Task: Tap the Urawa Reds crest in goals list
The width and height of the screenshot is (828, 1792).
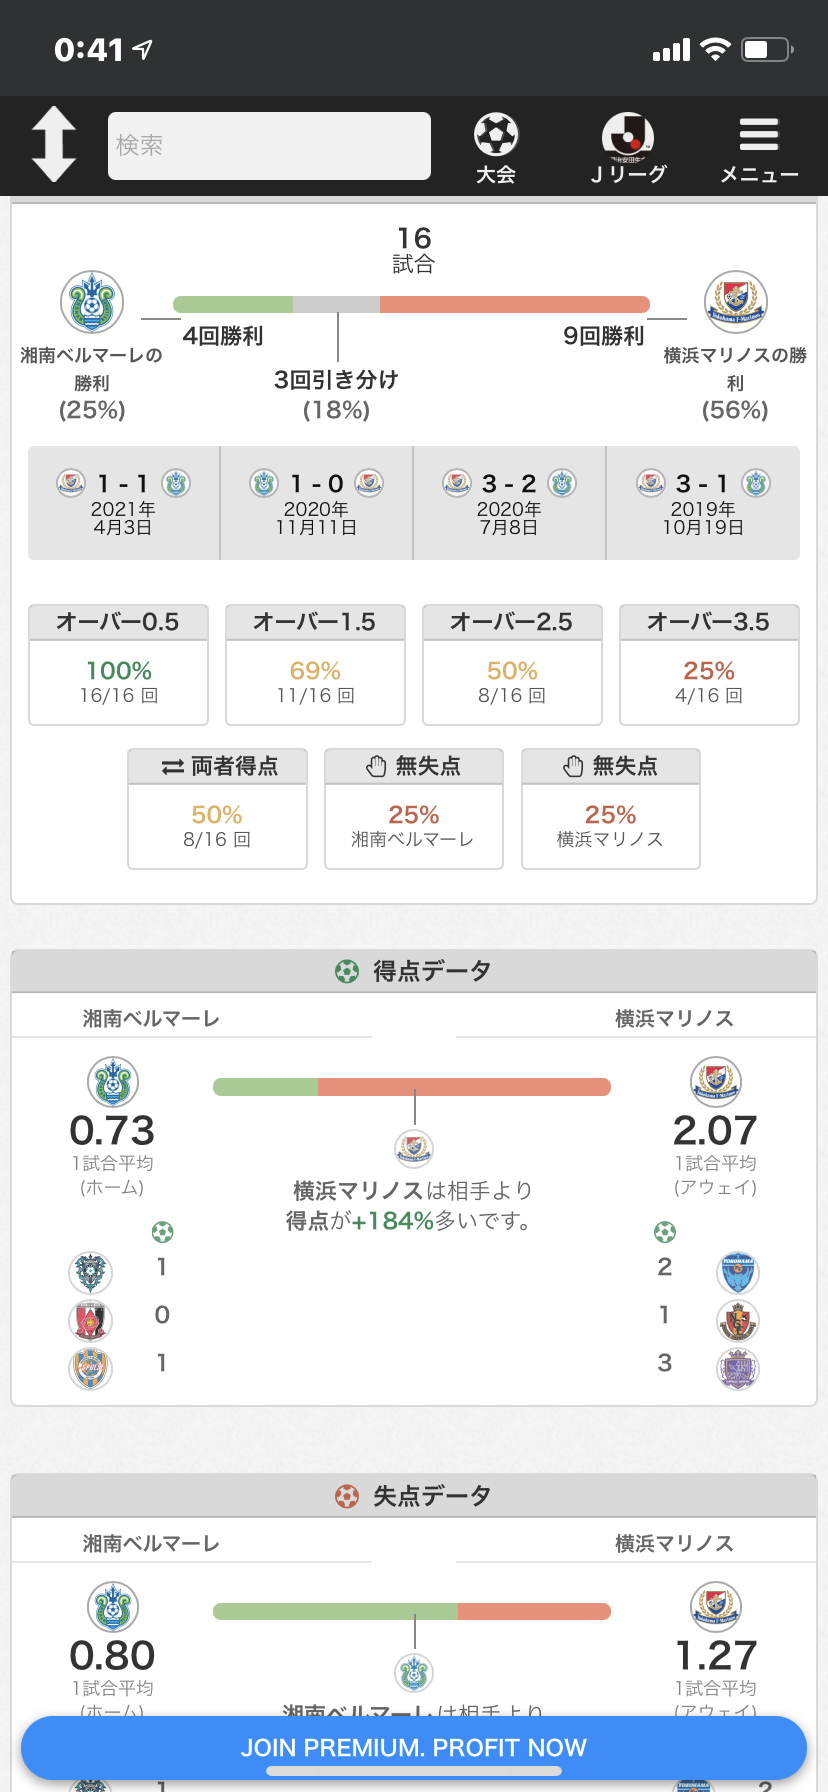Action: 90,1321
